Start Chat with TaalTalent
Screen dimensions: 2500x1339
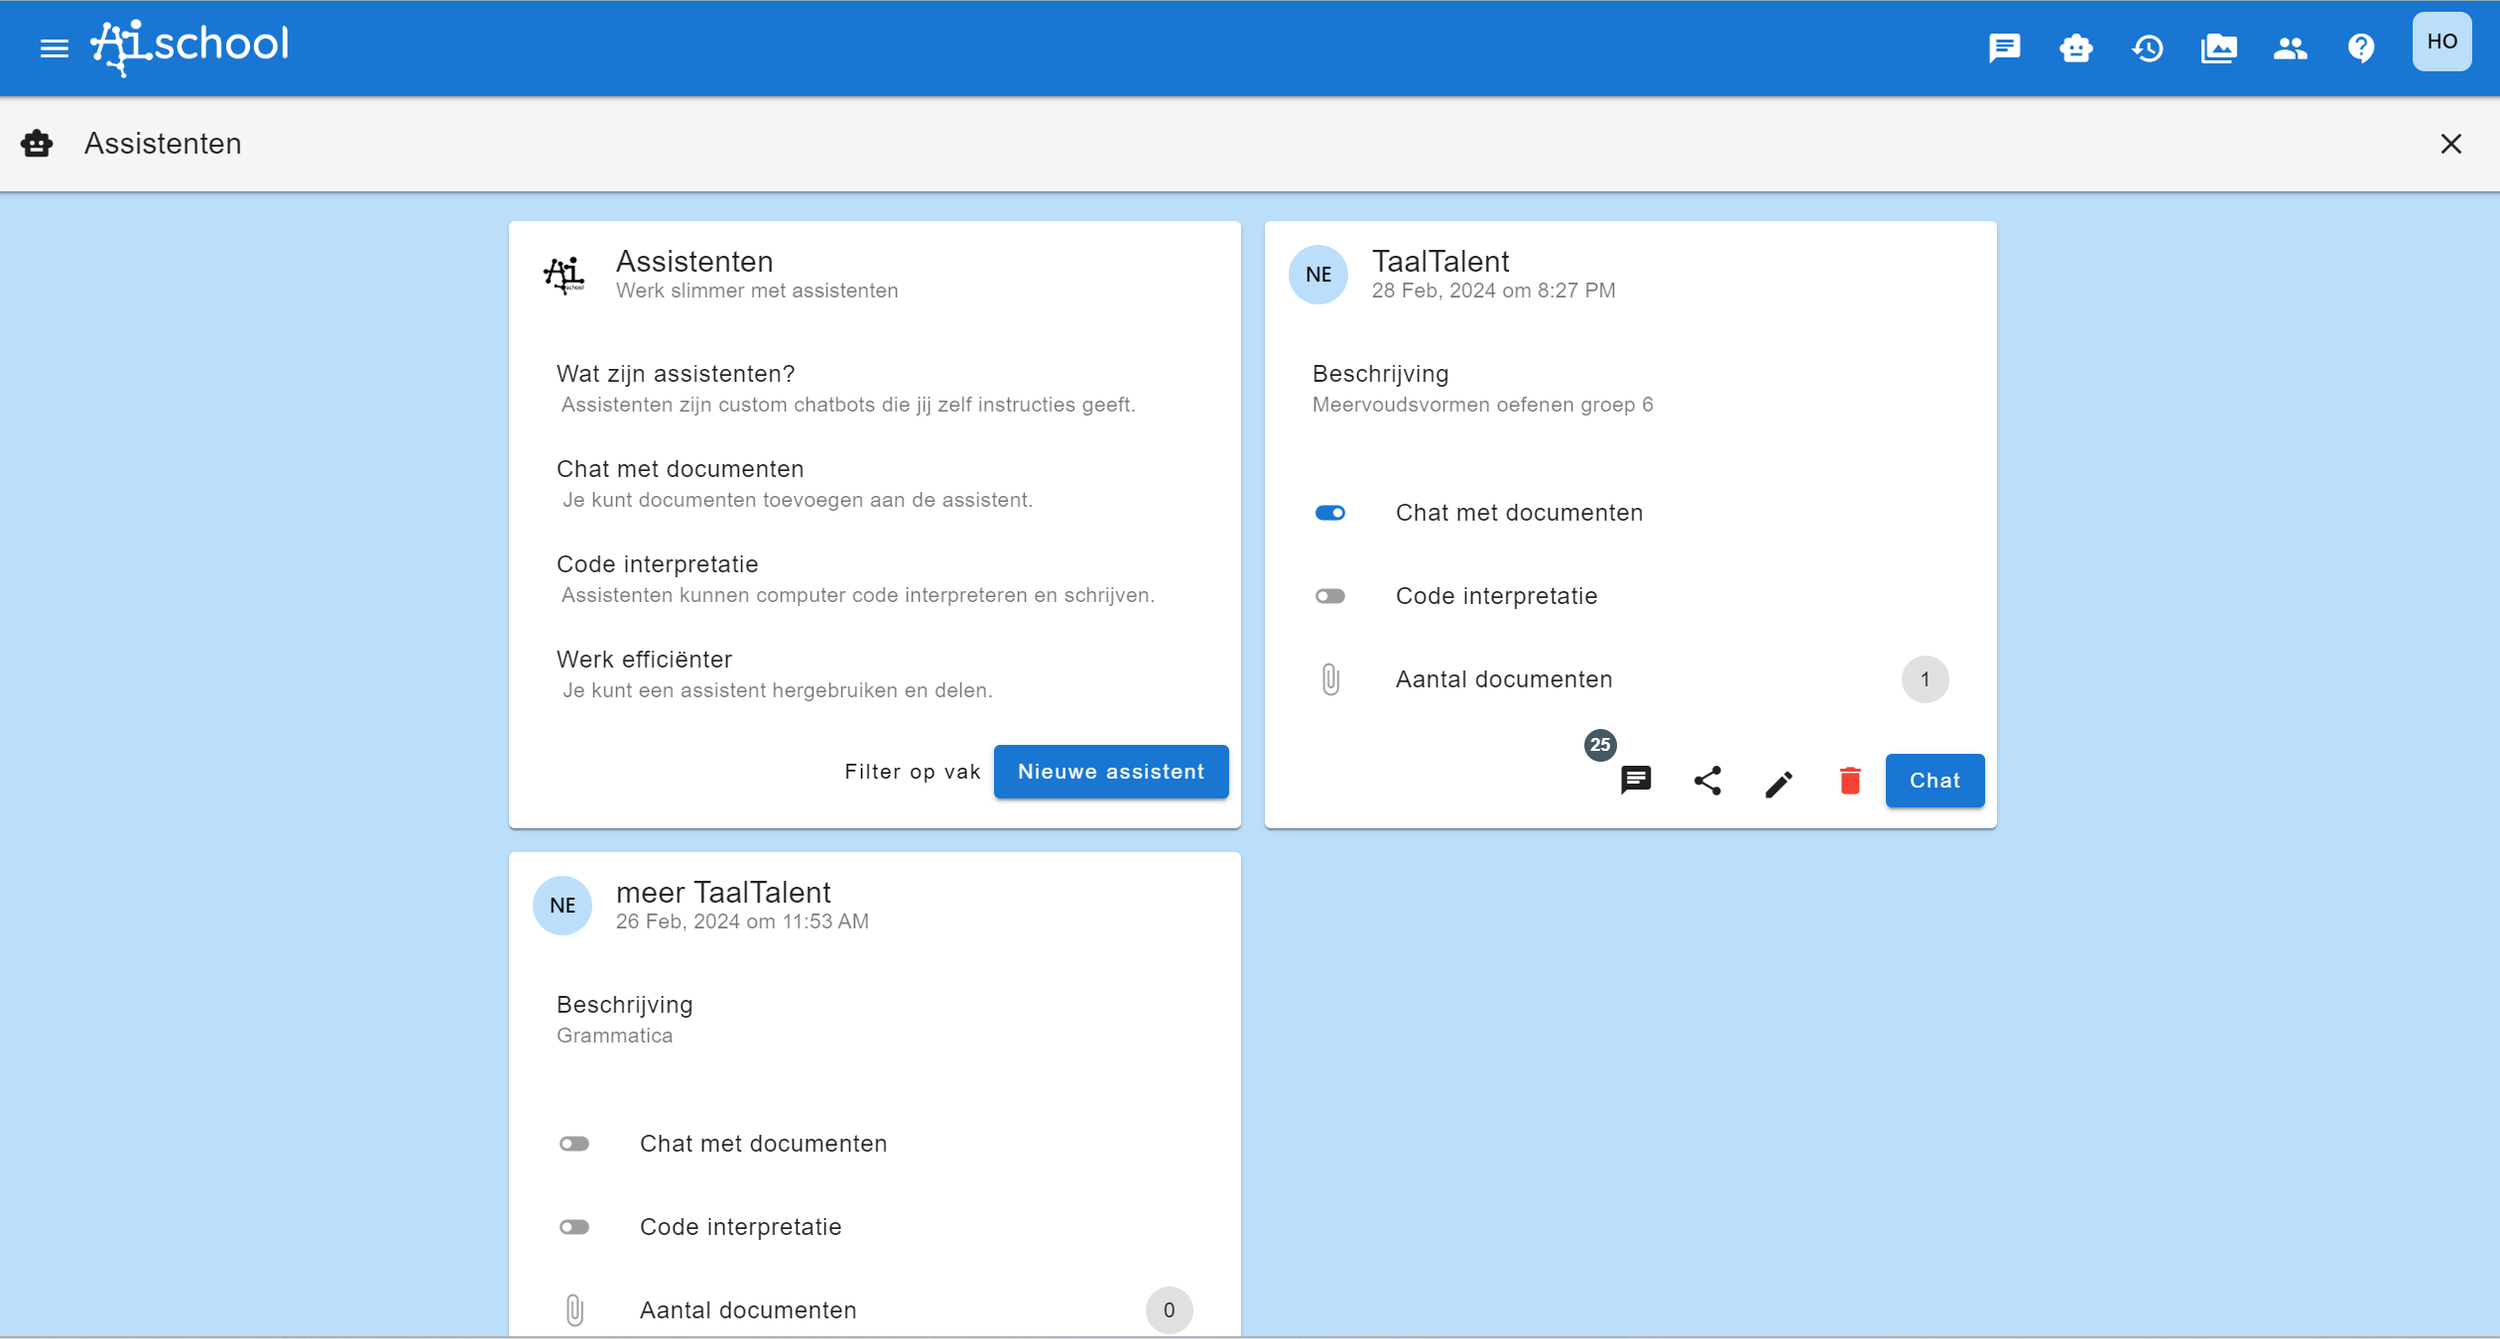pos(1935,781)
